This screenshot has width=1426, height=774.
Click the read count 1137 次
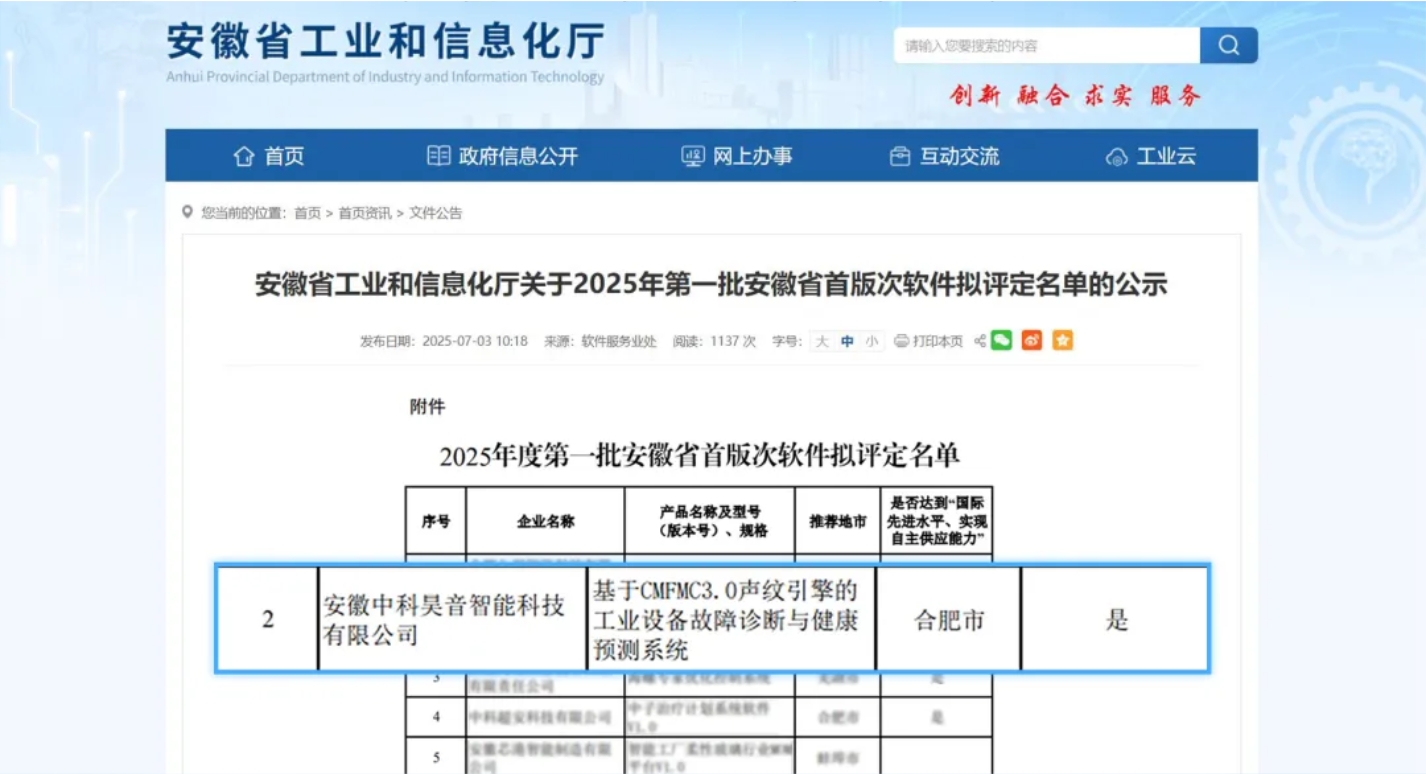pyautogui.click(x=733, y=341)
